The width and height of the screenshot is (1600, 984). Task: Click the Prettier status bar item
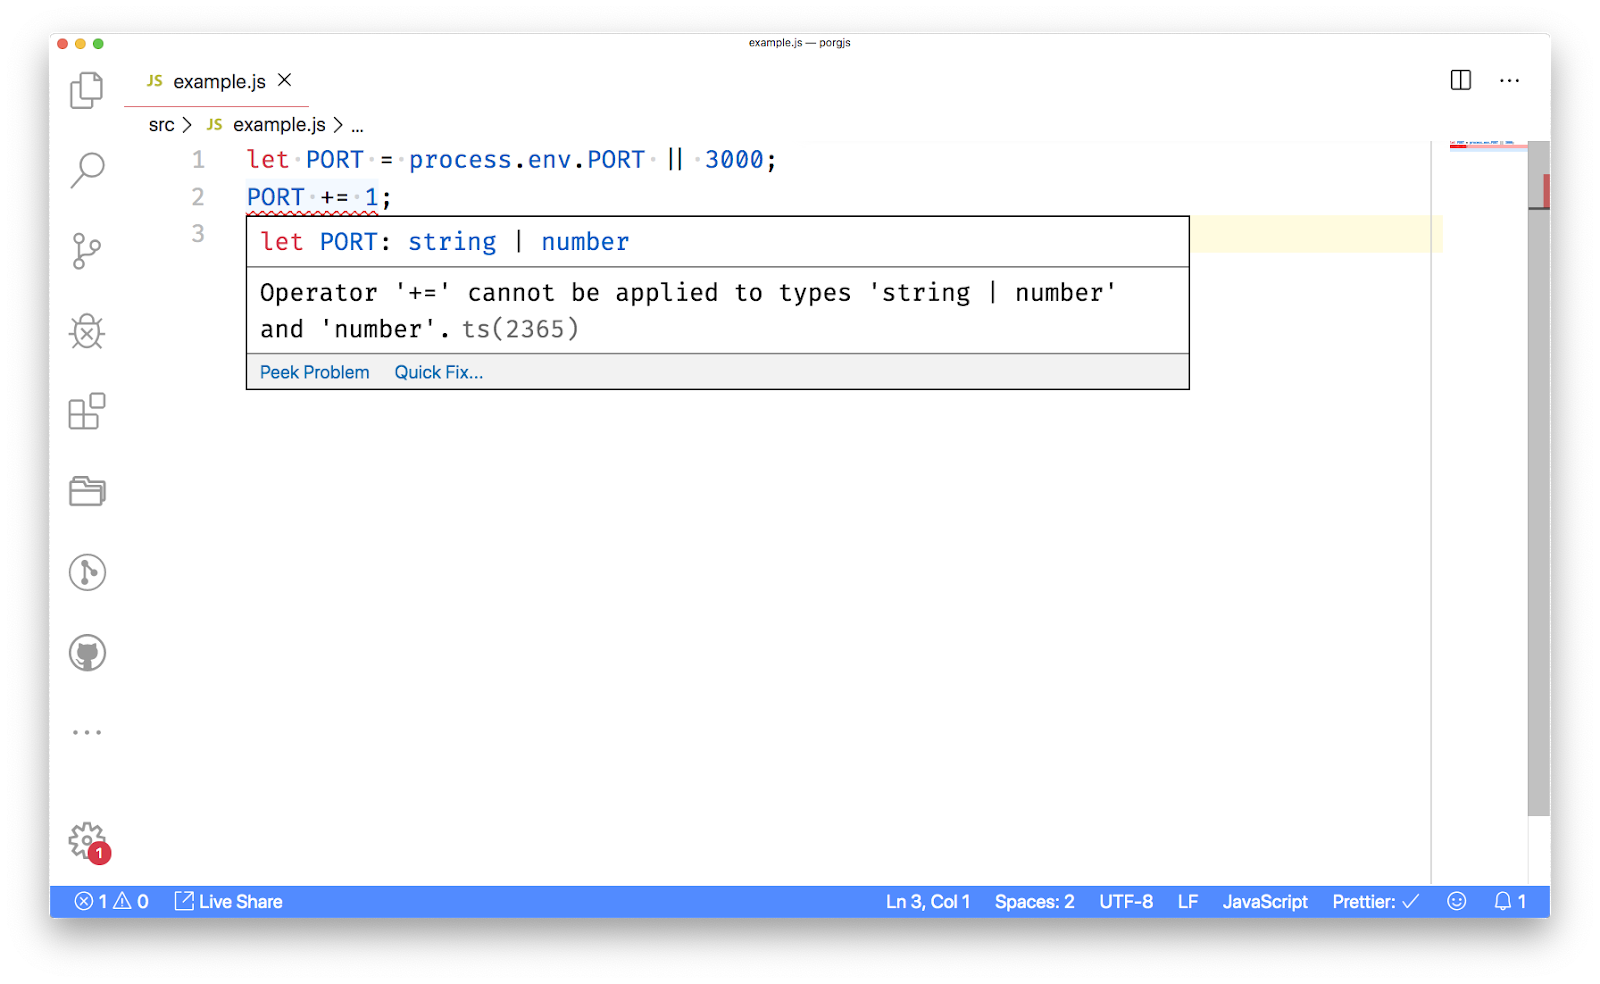pyautogui.click(x=1376, y=901)
